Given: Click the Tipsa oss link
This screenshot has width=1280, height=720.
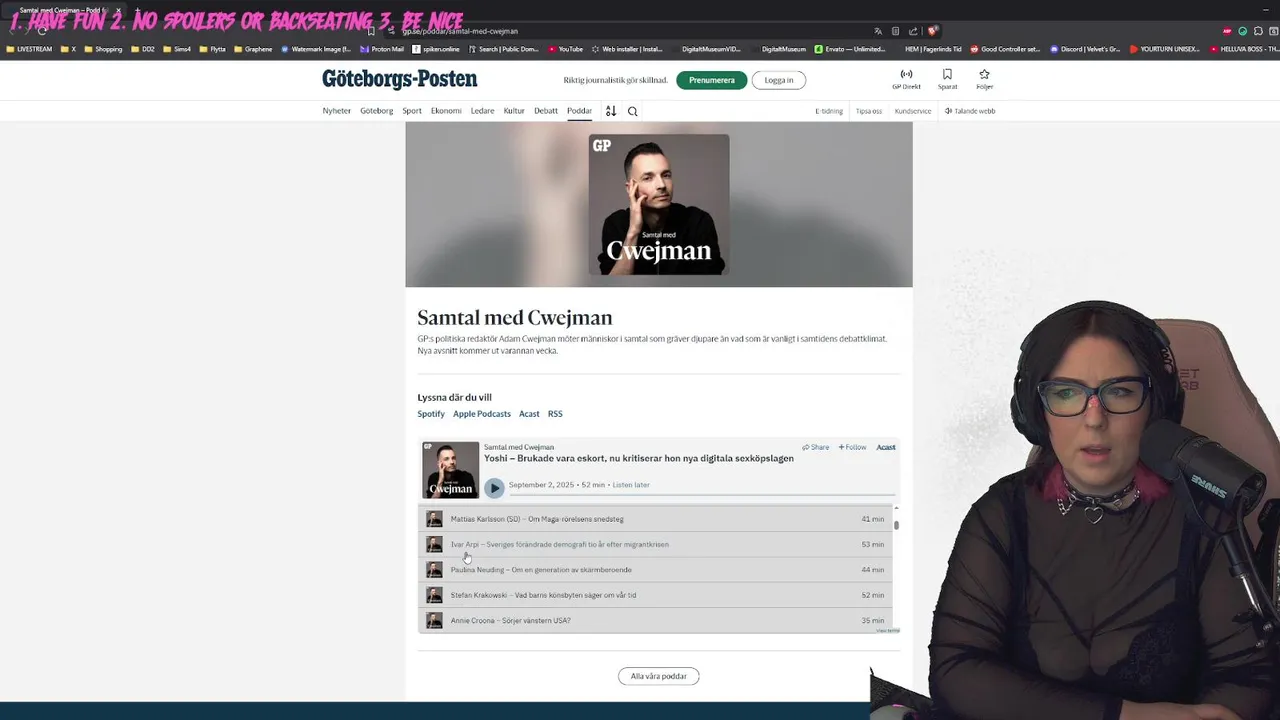Looking at the screenshot, I should tap(869, 111).
